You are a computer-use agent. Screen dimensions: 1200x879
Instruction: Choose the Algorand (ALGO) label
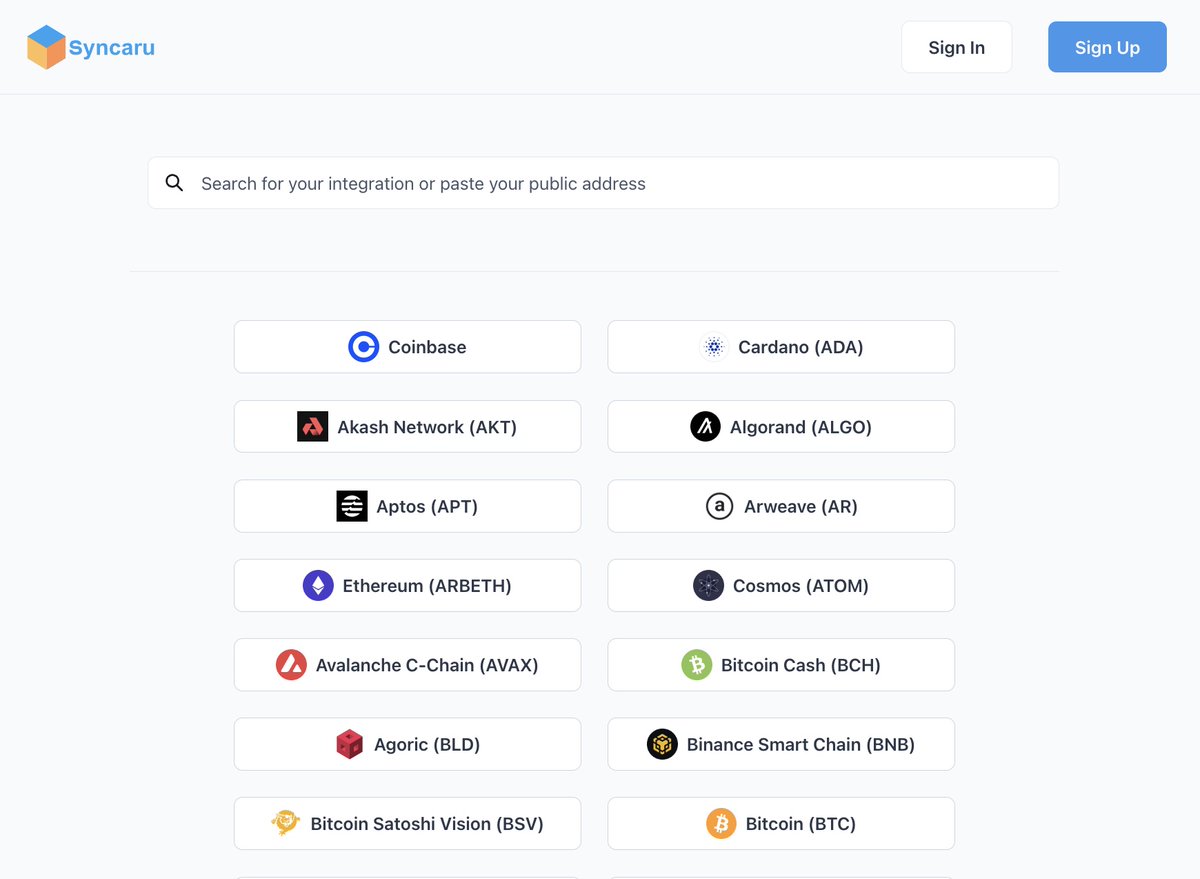800,427
